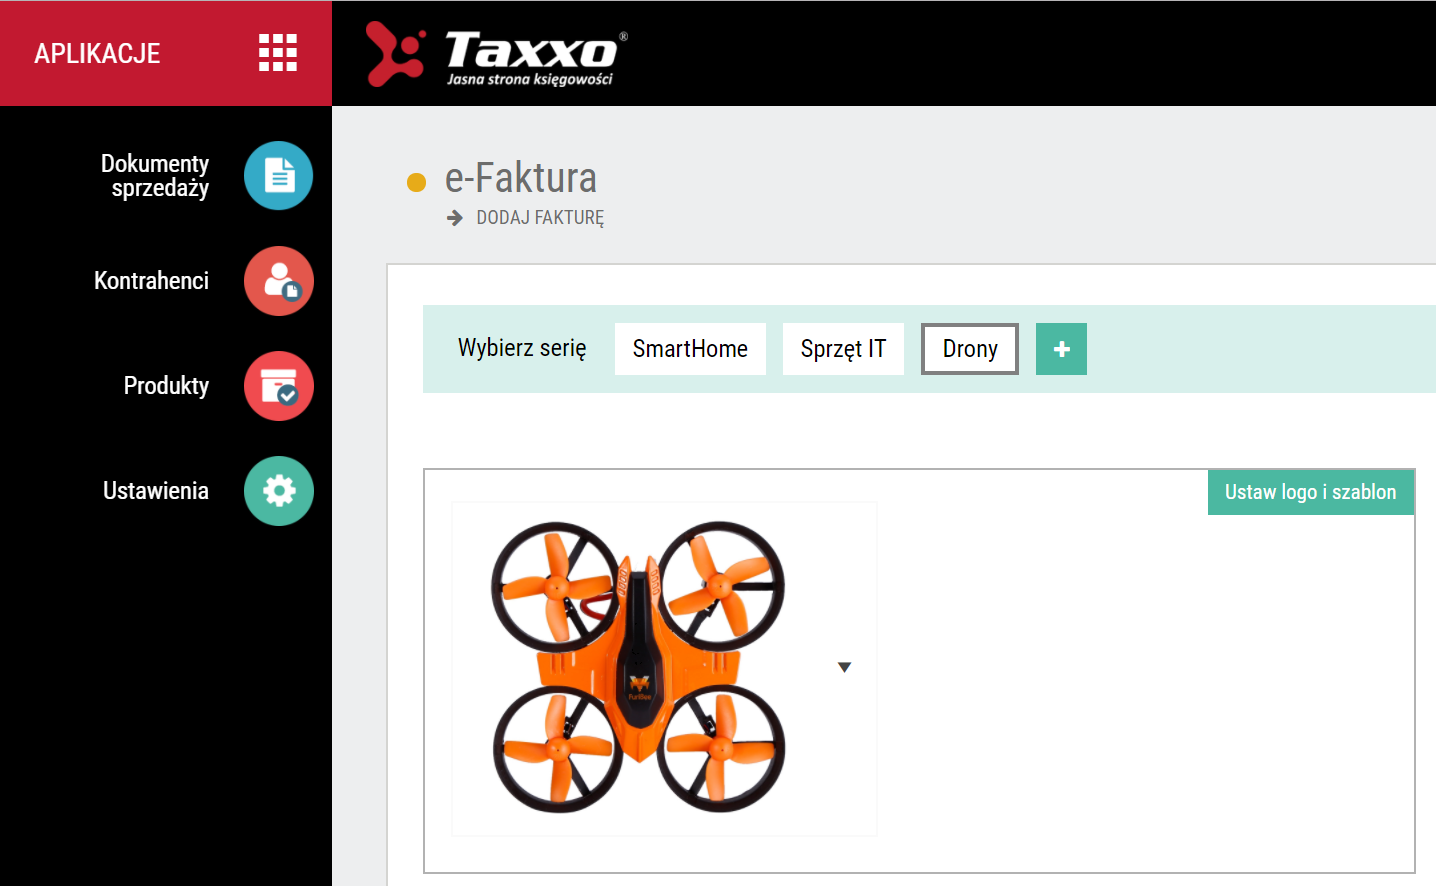
Task: Click the Dokumenty sprzedaży document icon
Action: [x=279, y=176]
